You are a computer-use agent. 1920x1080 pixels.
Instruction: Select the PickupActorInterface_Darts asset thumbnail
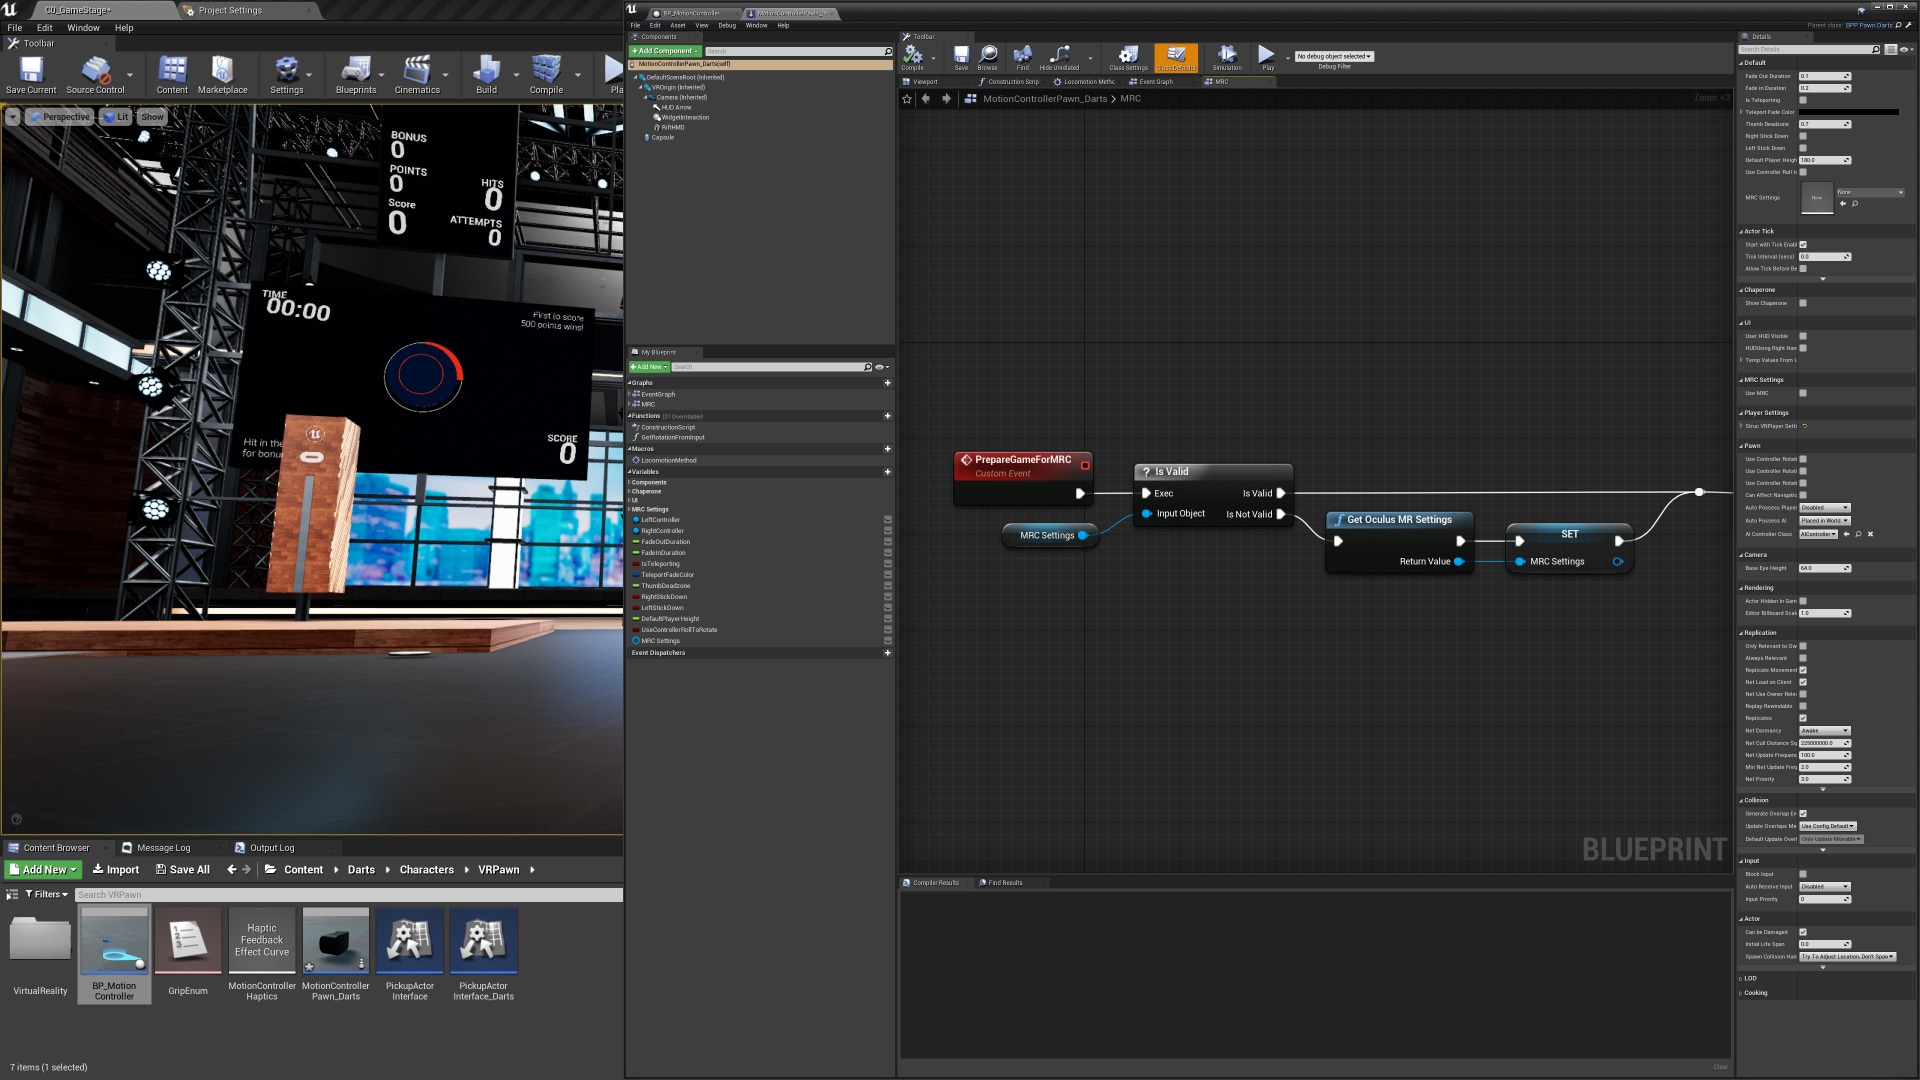pyautogui.click(x=483, y=941)
